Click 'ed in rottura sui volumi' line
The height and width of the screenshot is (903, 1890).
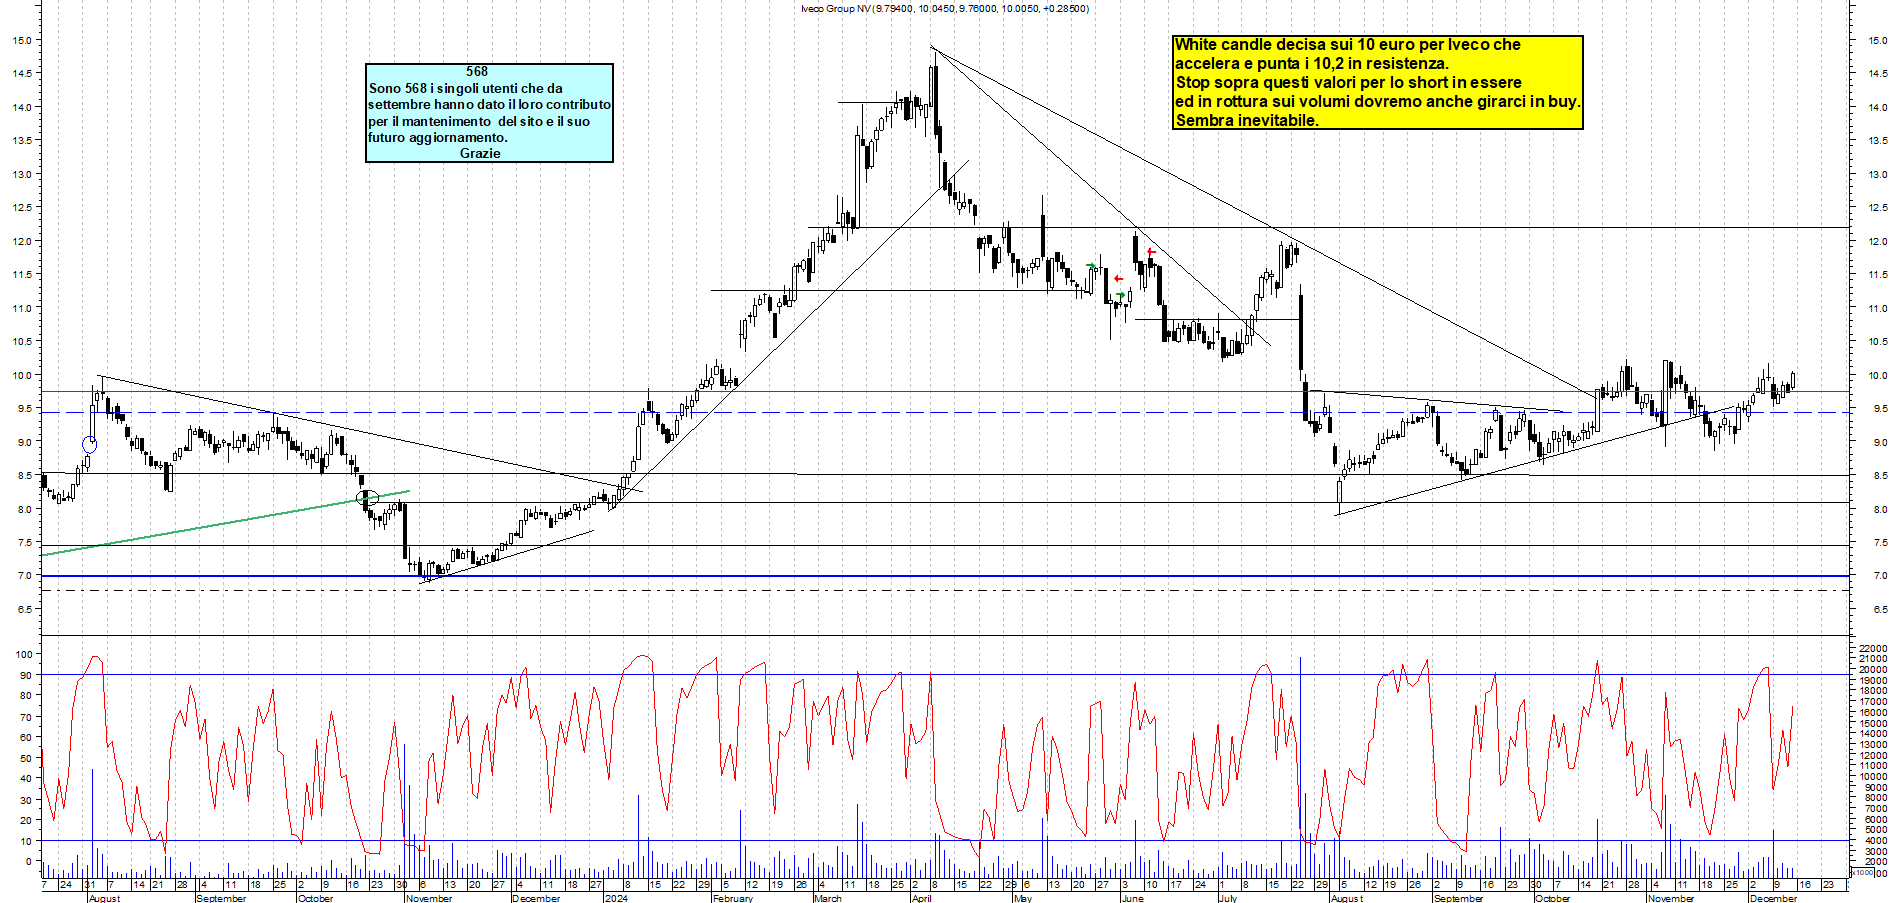click(1377, 101)
